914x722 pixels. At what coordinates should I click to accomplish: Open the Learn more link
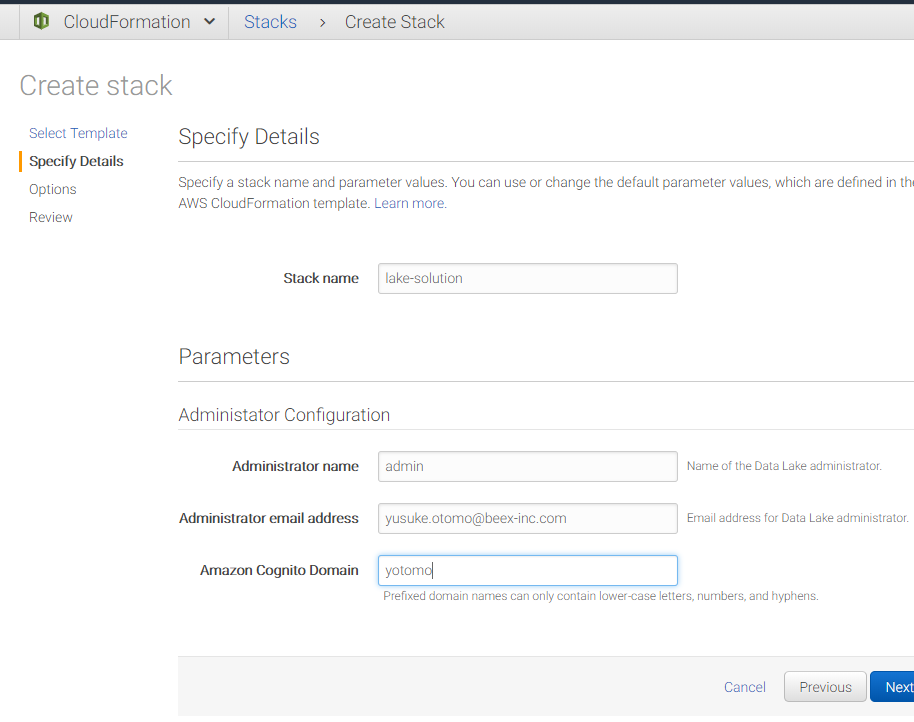pyautogui.click(x=410, y=203)
